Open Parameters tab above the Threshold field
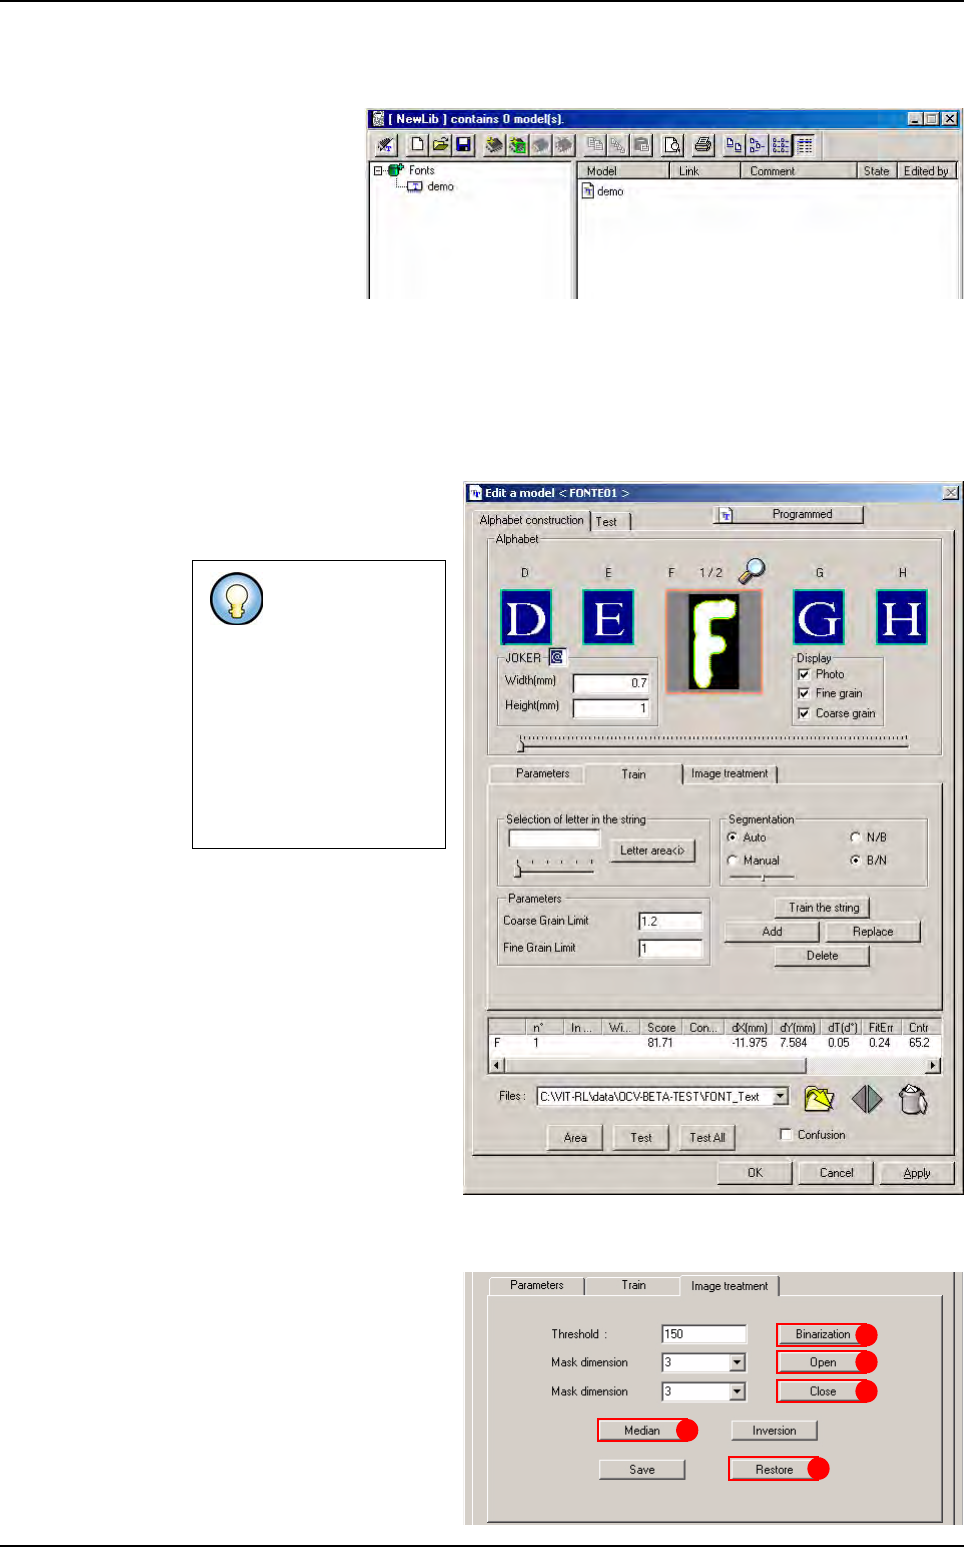964x1547 pixels. [x=537, y=1285]
